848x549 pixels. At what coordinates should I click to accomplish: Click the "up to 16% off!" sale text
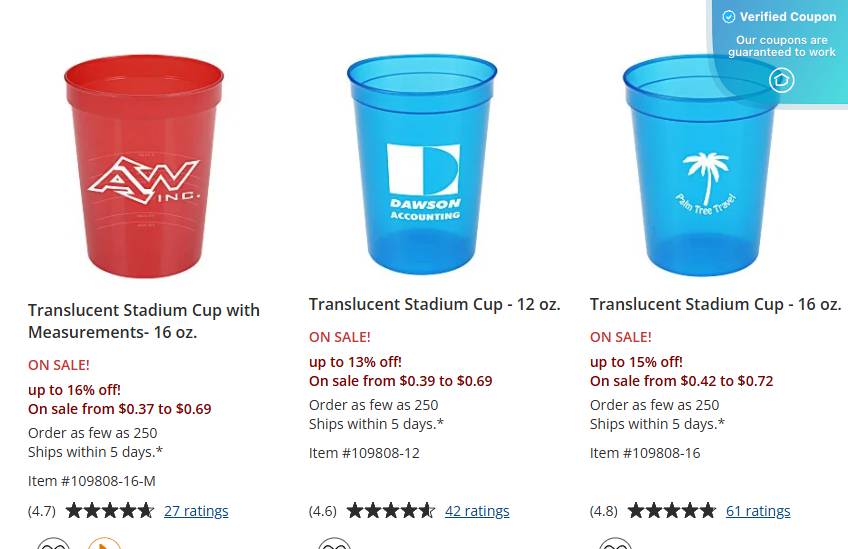pos(75,390)
